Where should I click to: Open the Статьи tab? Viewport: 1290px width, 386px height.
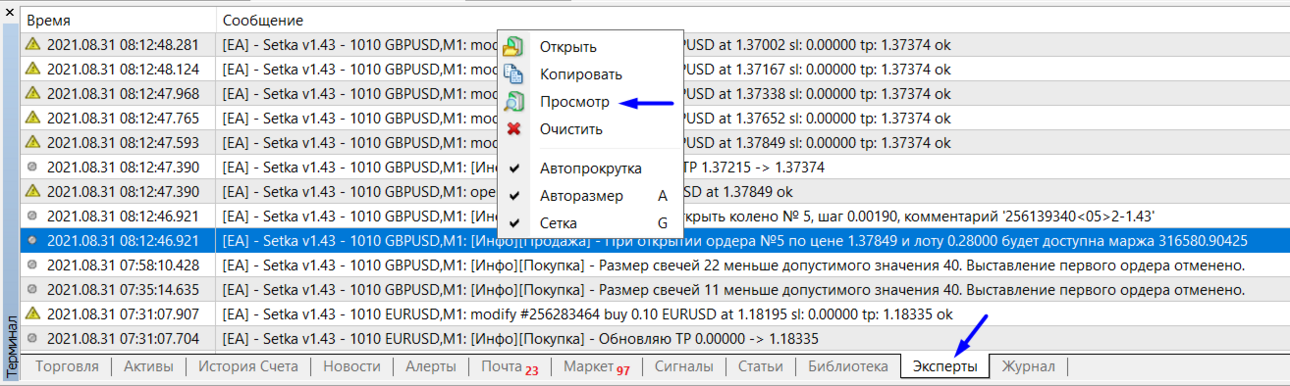point(760,366)
